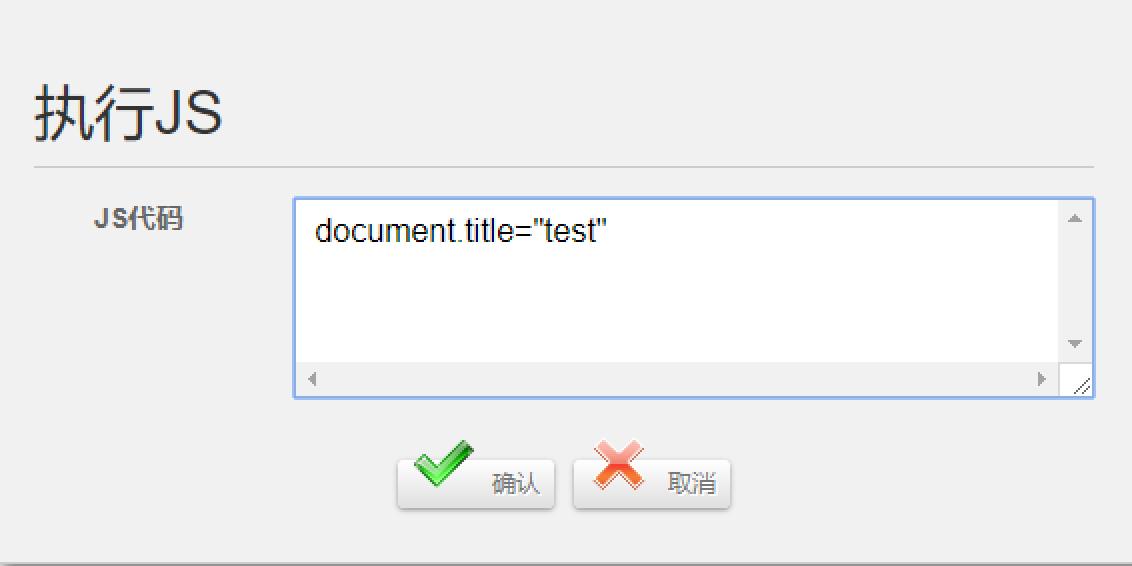Click the JS代码 field label
The height and width of the screenshot is (566, 1132).
coord(138,218)
